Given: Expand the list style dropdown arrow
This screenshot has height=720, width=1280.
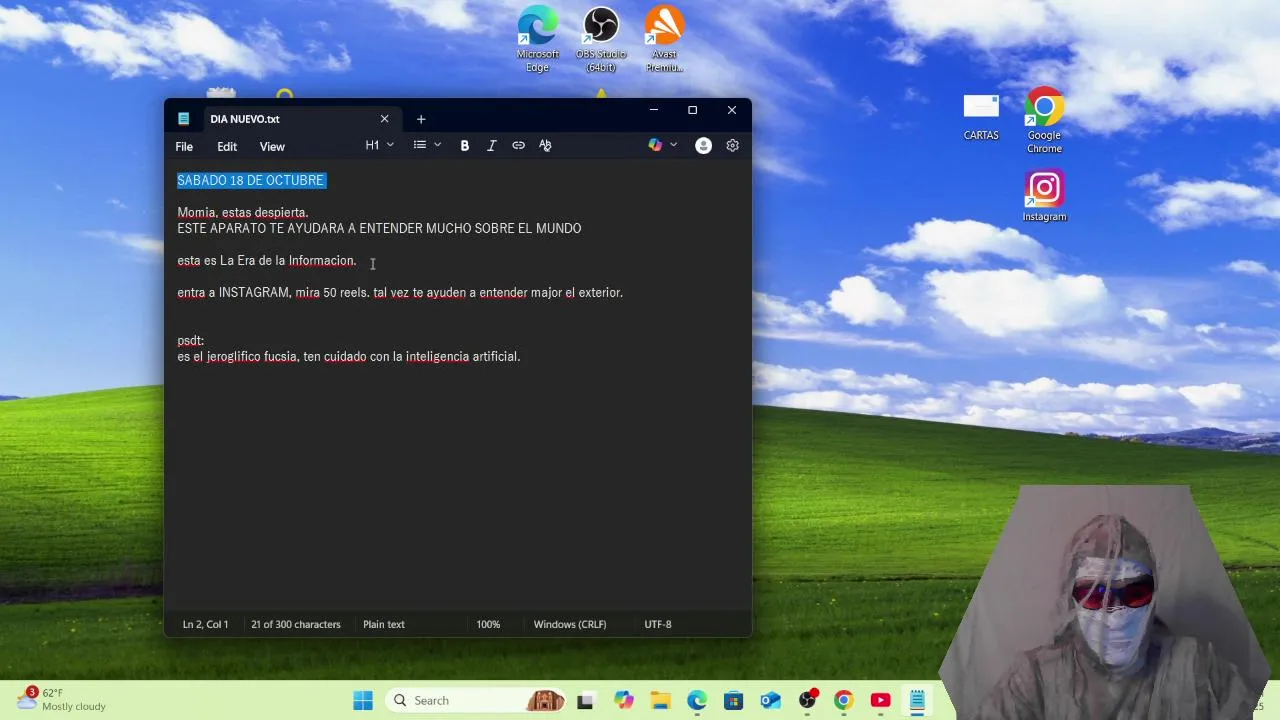Looking at the screenshot, I should pyautogui.click(x=437, y=145).
